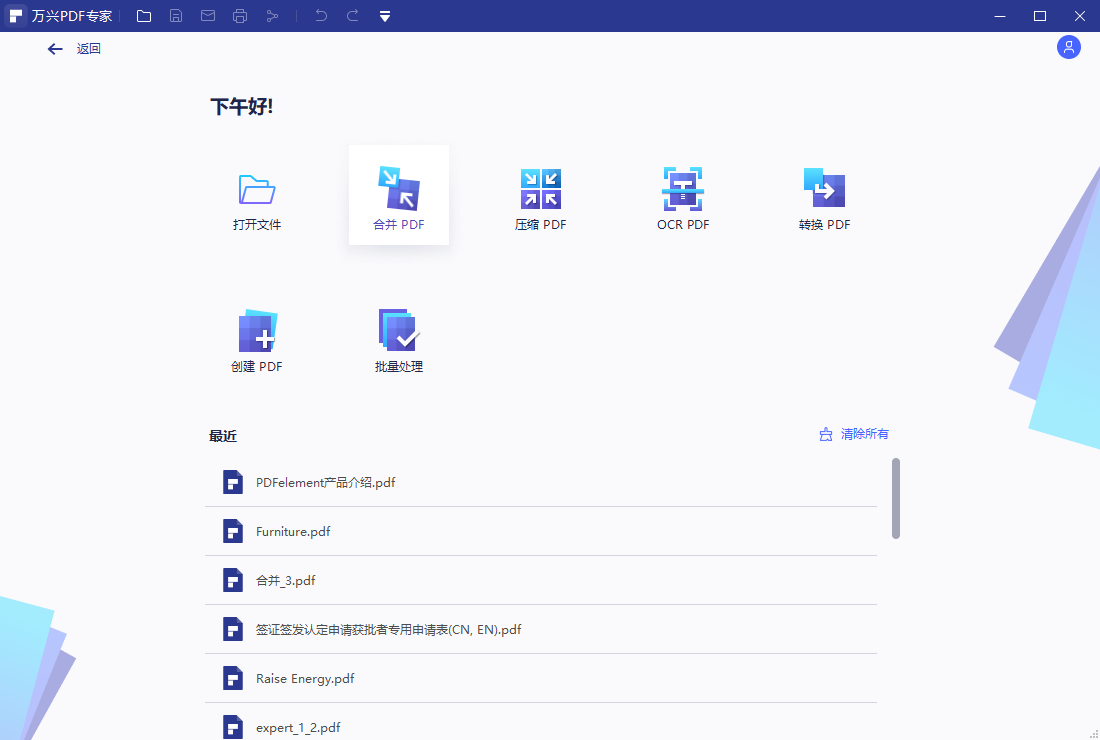Expand the toolbar dropdown arrow
Screen dimensions: 1100x740
384,15
